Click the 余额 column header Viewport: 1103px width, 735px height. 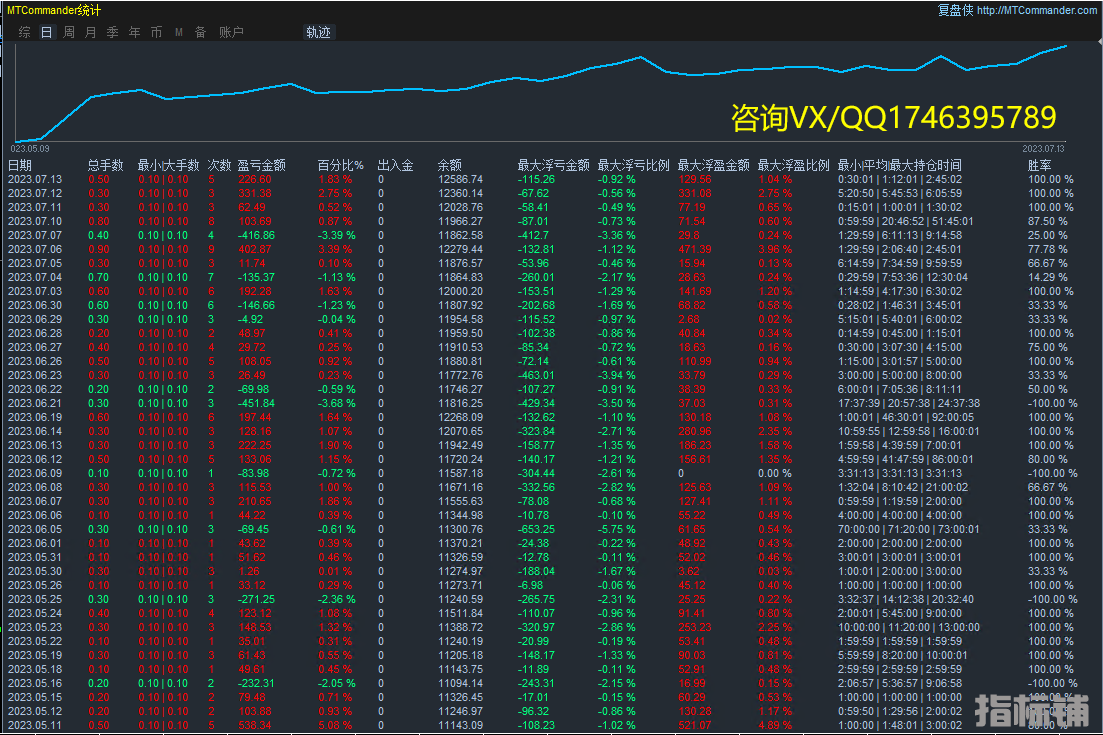coord(450,165)
